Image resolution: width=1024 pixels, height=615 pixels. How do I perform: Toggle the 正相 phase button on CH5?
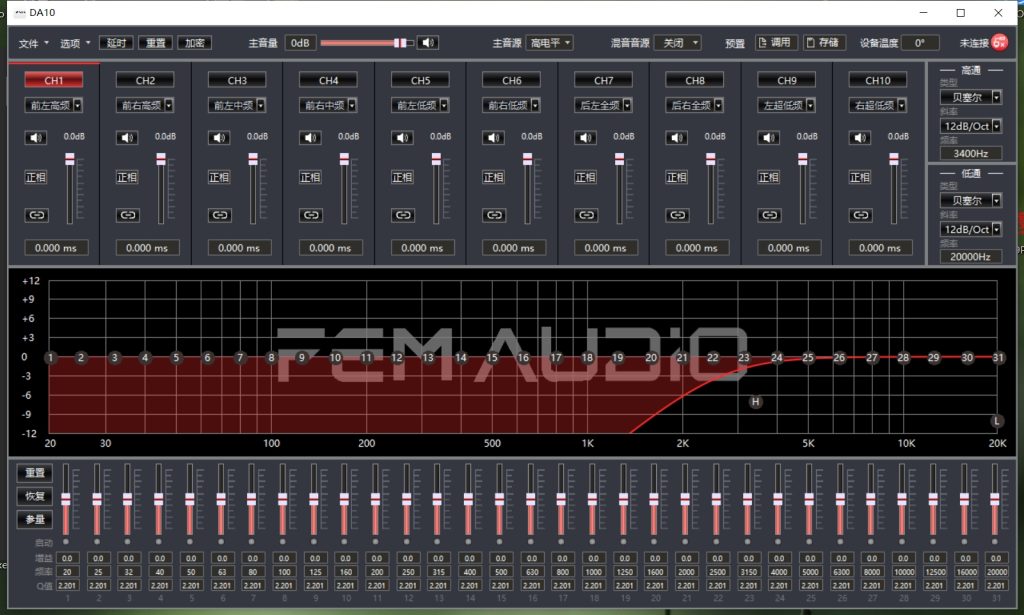403,177
